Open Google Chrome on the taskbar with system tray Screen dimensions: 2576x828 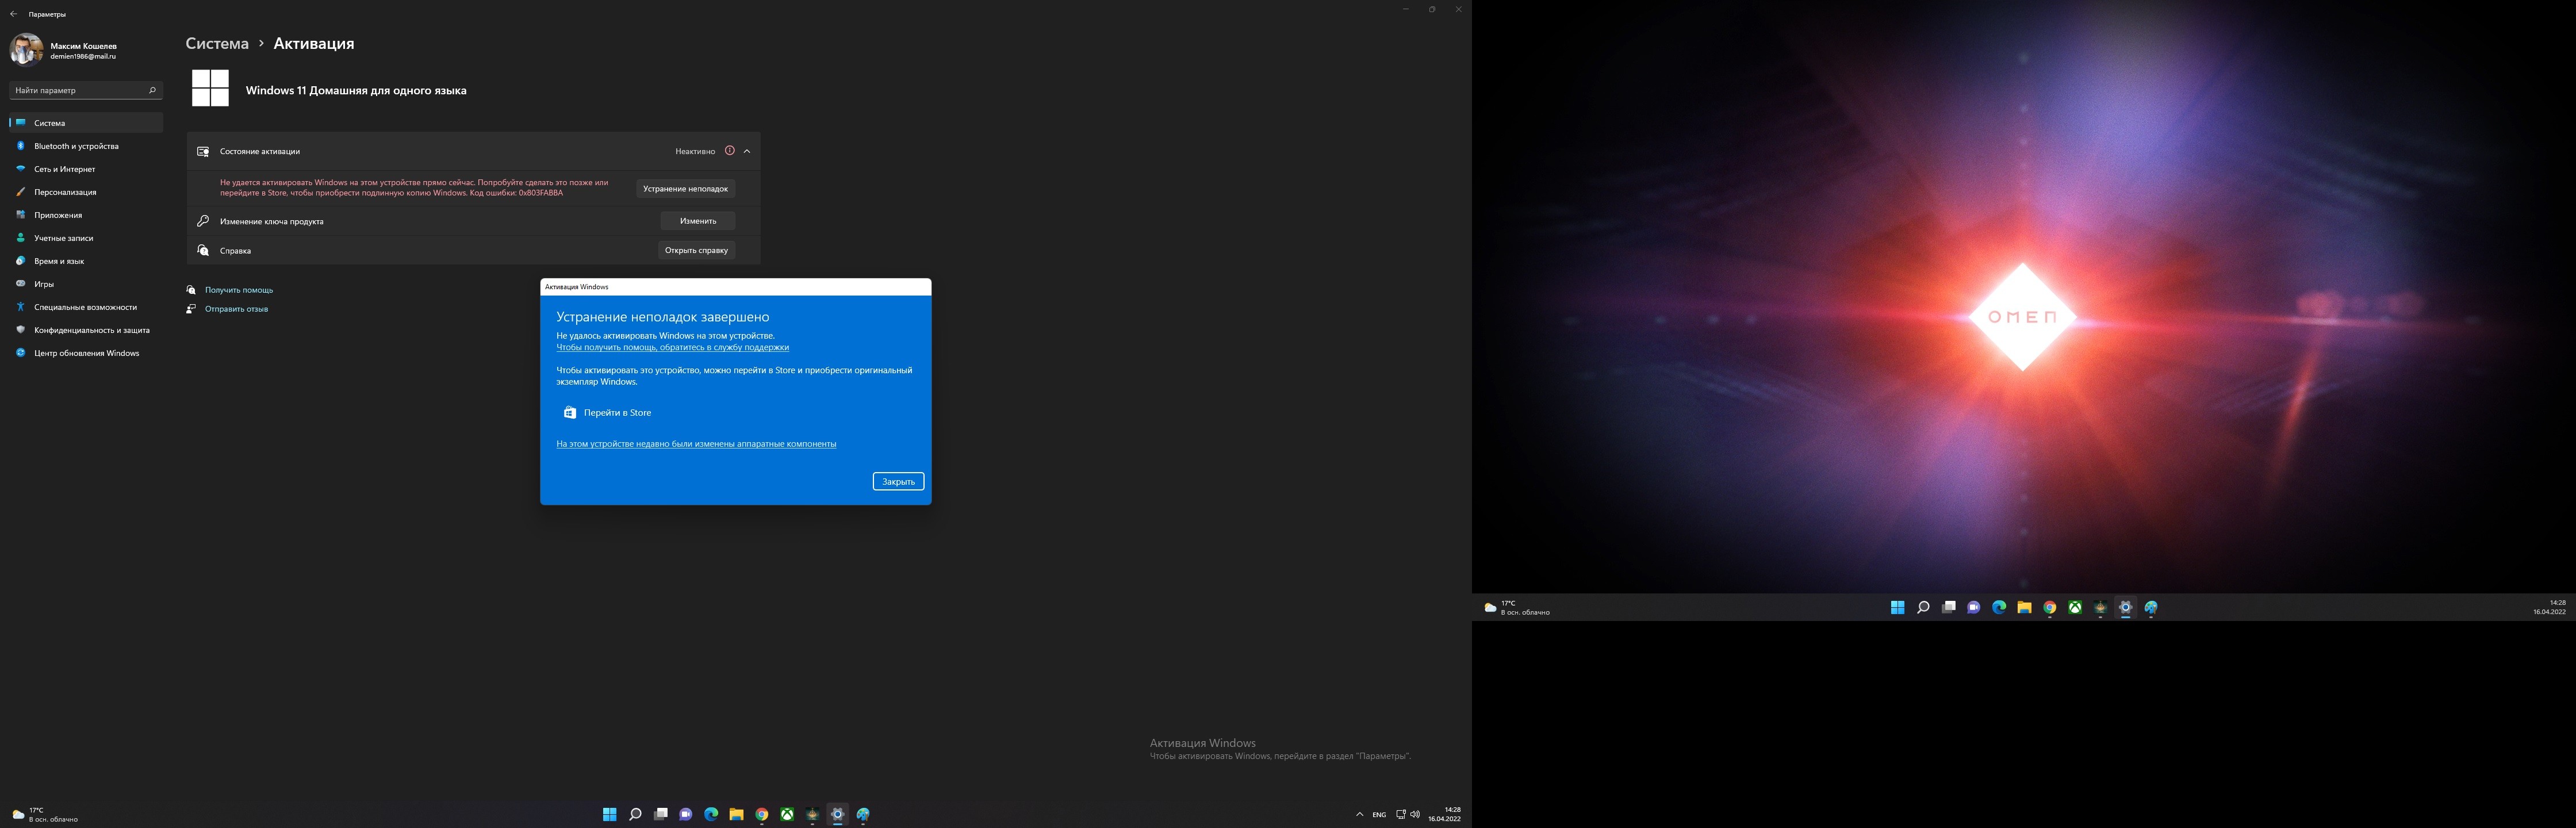tap(762, 814)
